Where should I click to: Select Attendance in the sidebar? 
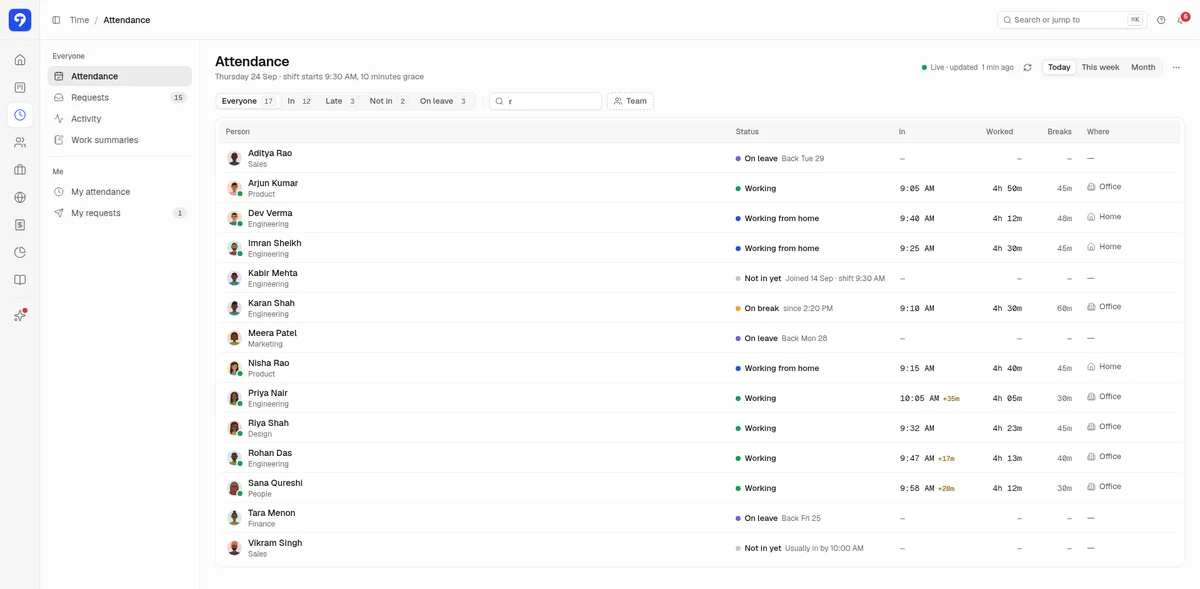[120, 76]
